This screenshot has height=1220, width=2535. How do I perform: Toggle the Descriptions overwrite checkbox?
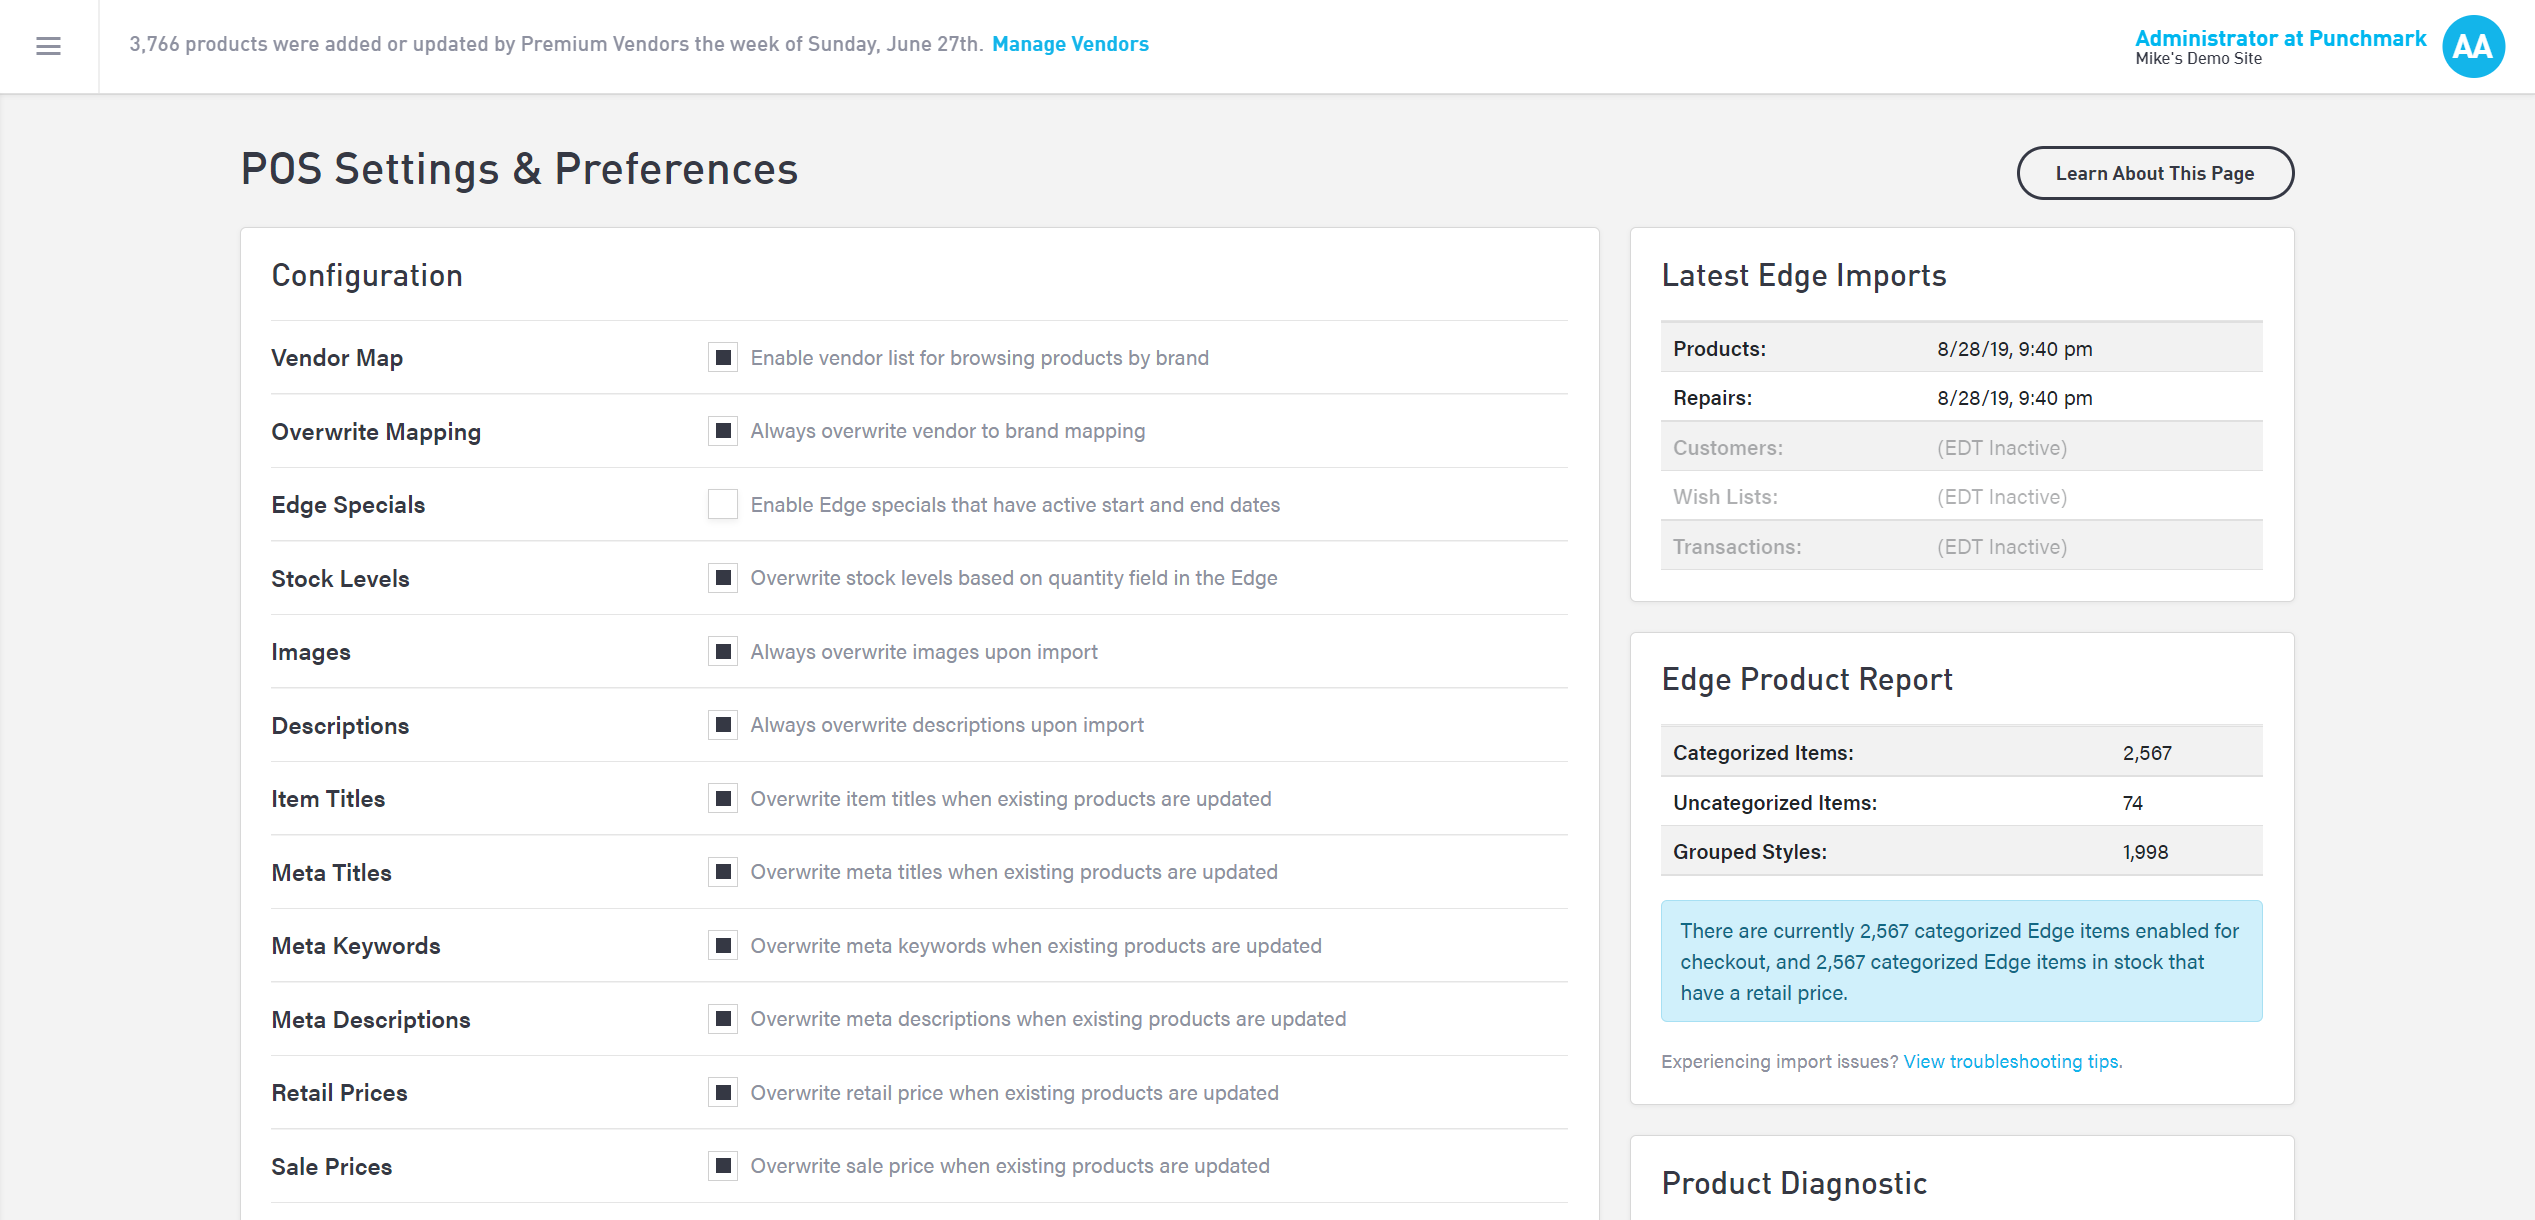pos(723,725)
